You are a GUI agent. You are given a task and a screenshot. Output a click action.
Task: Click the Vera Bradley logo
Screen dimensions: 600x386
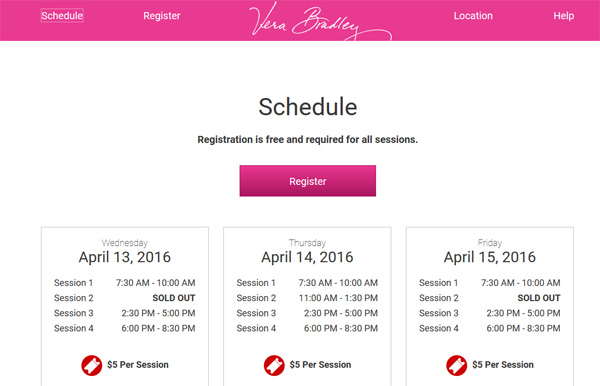(321, 21)
